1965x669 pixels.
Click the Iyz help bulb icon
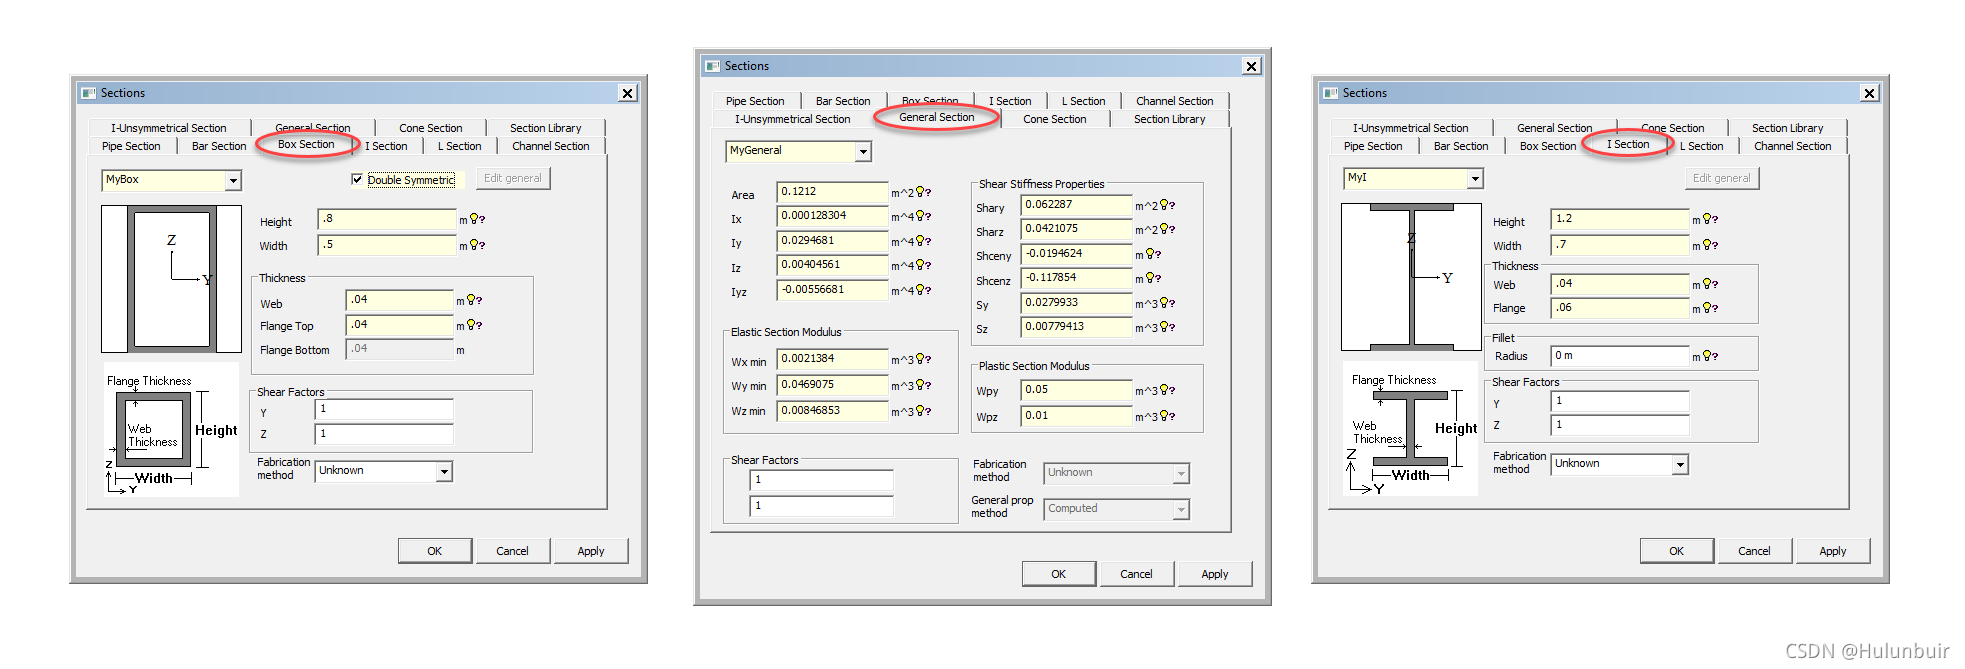click(x=924, y=290)
